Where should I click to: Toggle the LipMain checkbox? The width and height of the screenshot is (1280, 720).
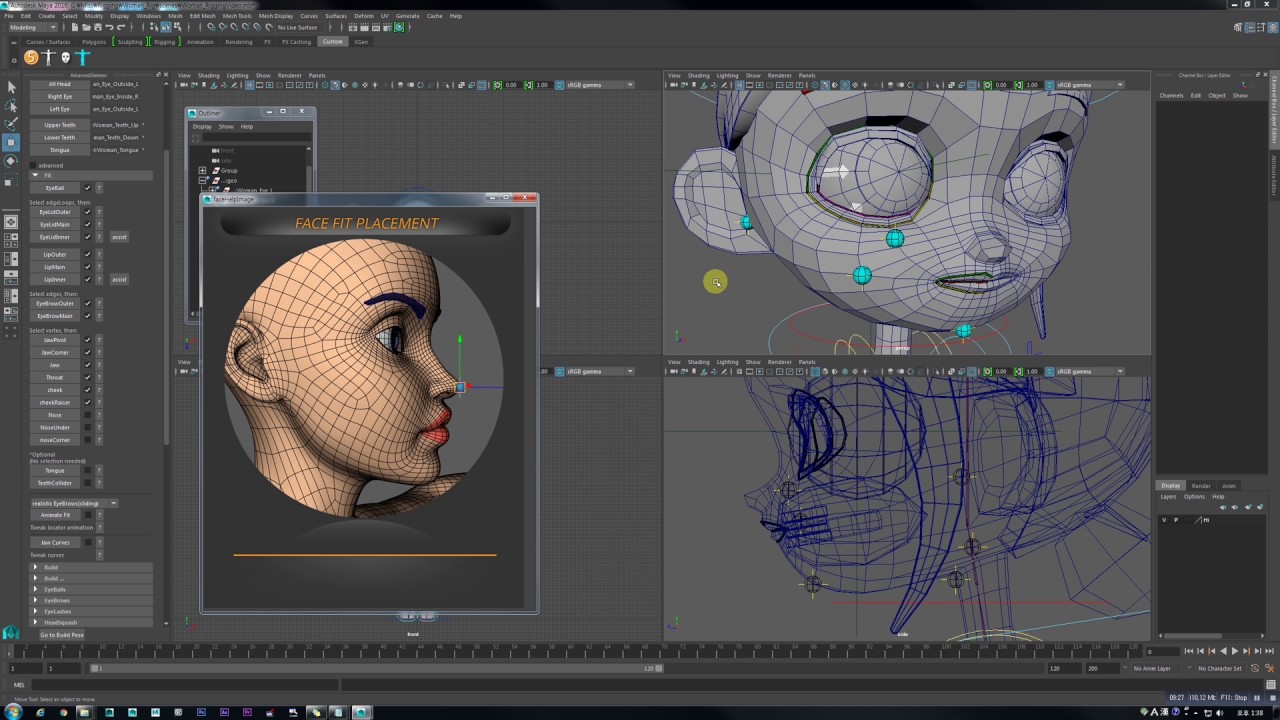pos(87,267)
